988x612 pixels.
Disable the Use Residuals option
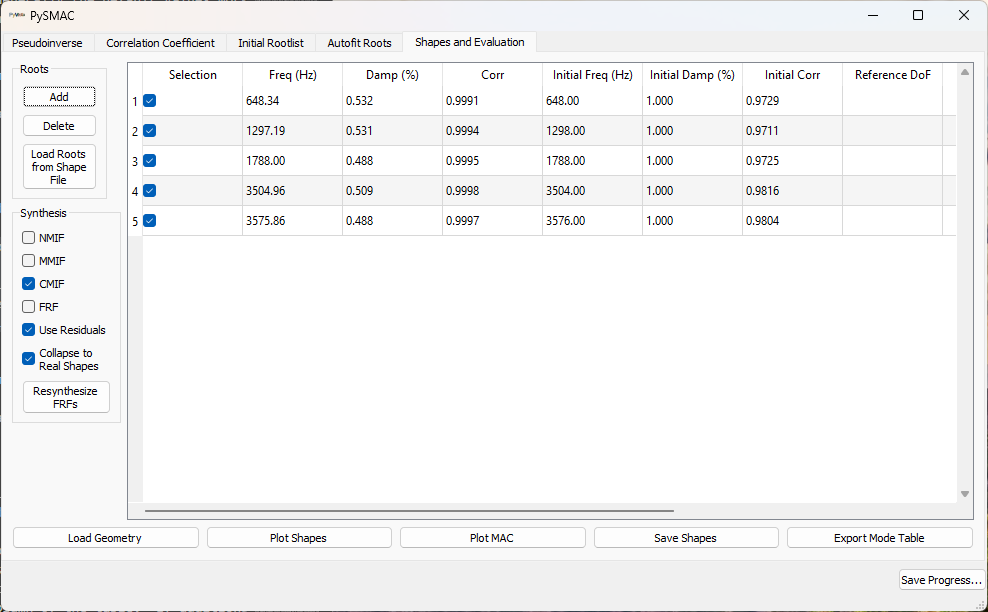tap(28, 330)
